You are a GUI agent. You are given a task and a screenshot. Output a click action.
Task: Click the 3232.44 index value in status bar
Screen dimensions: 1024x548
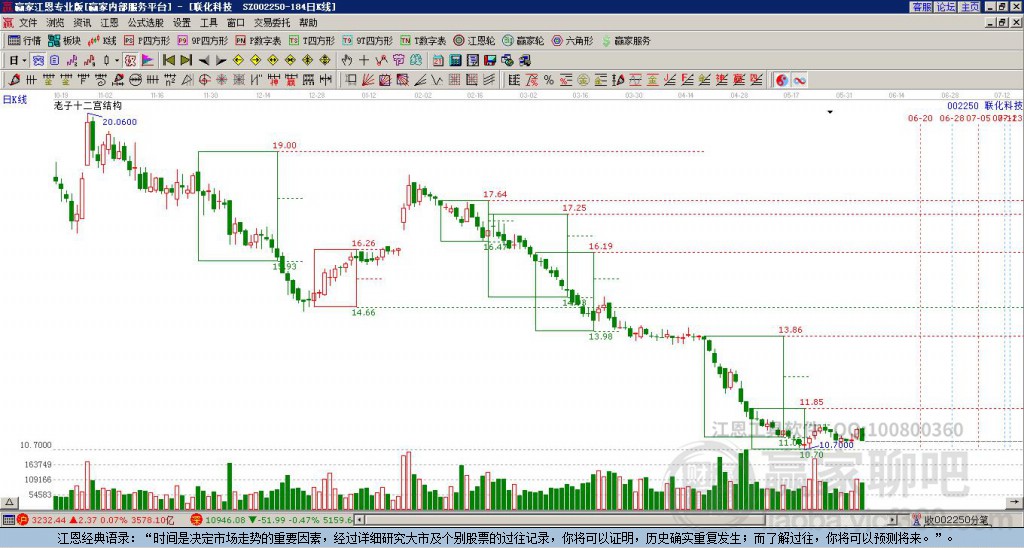coord(48,521)
